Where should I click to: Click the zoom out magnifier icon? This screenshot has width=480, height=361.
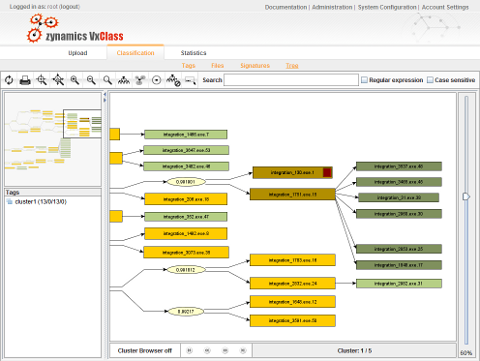coord(91,80)
